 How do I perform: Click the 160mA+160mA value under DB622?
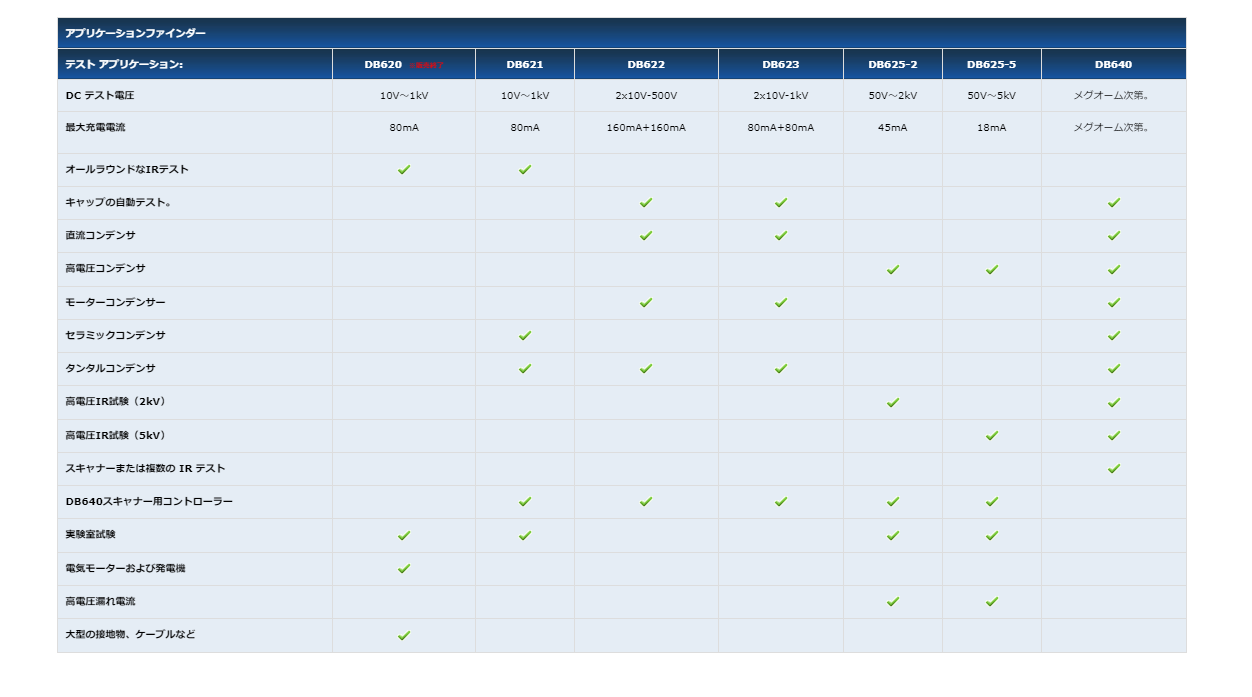pyautogui.click(x=646, y=128)
